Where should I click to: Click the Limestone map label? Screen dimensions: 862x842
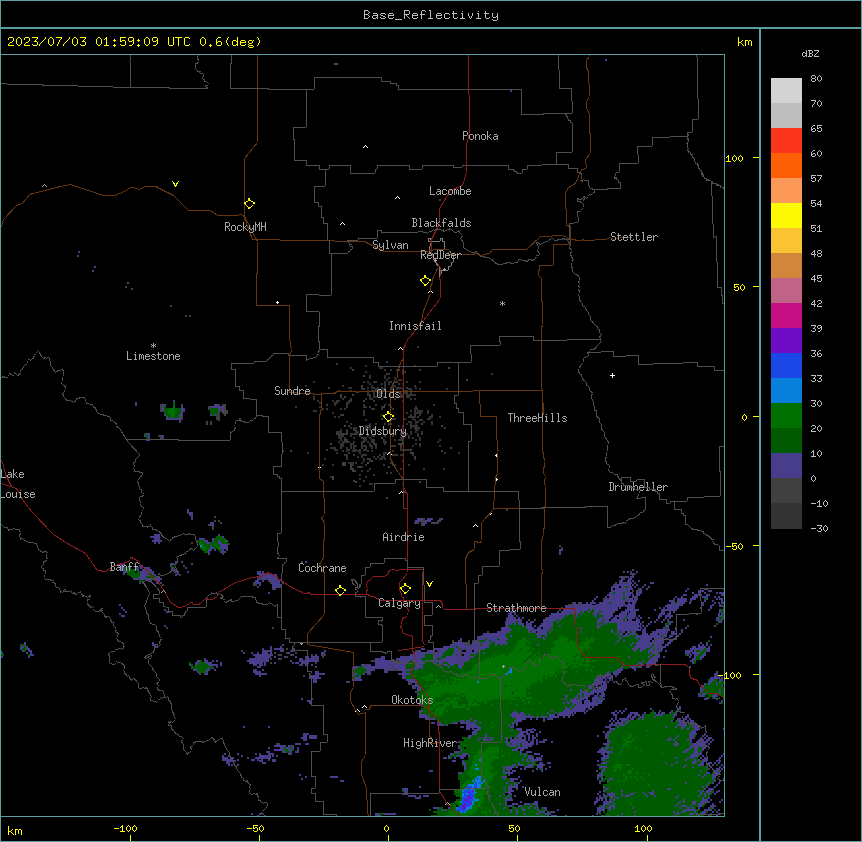point(153,356)
